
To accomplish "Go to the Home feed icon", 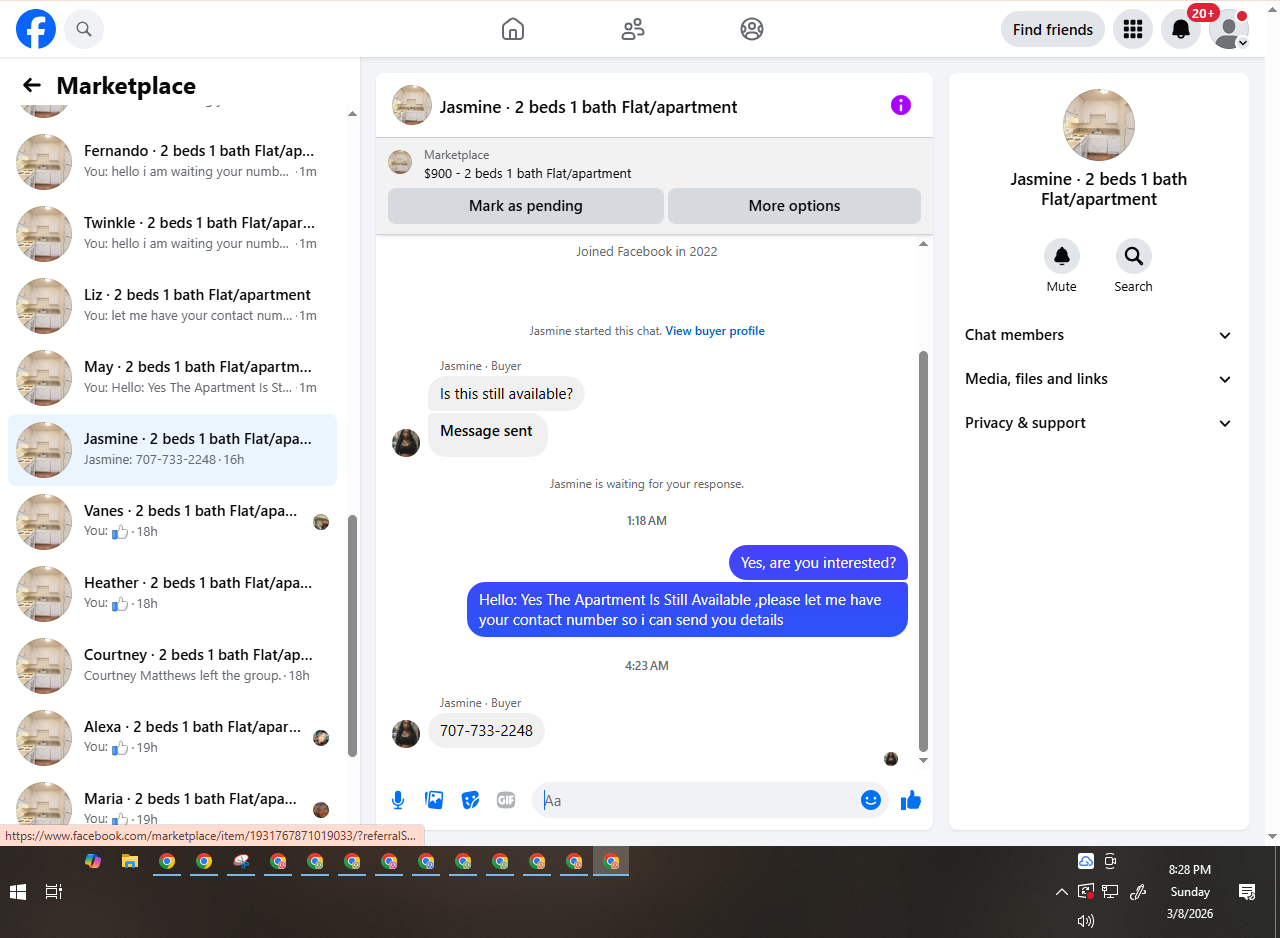I will click(x=513, y=29).
